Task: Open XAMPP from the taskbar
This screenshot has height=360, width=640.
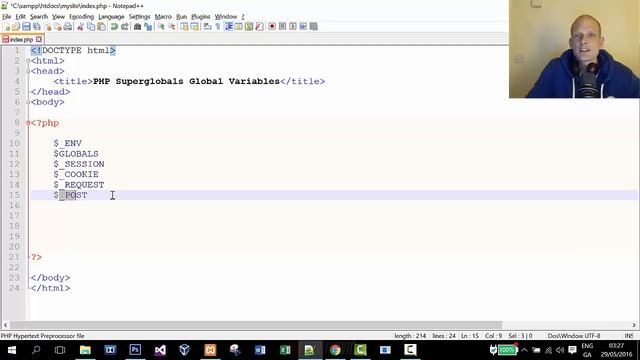Action: pos(210,350)
